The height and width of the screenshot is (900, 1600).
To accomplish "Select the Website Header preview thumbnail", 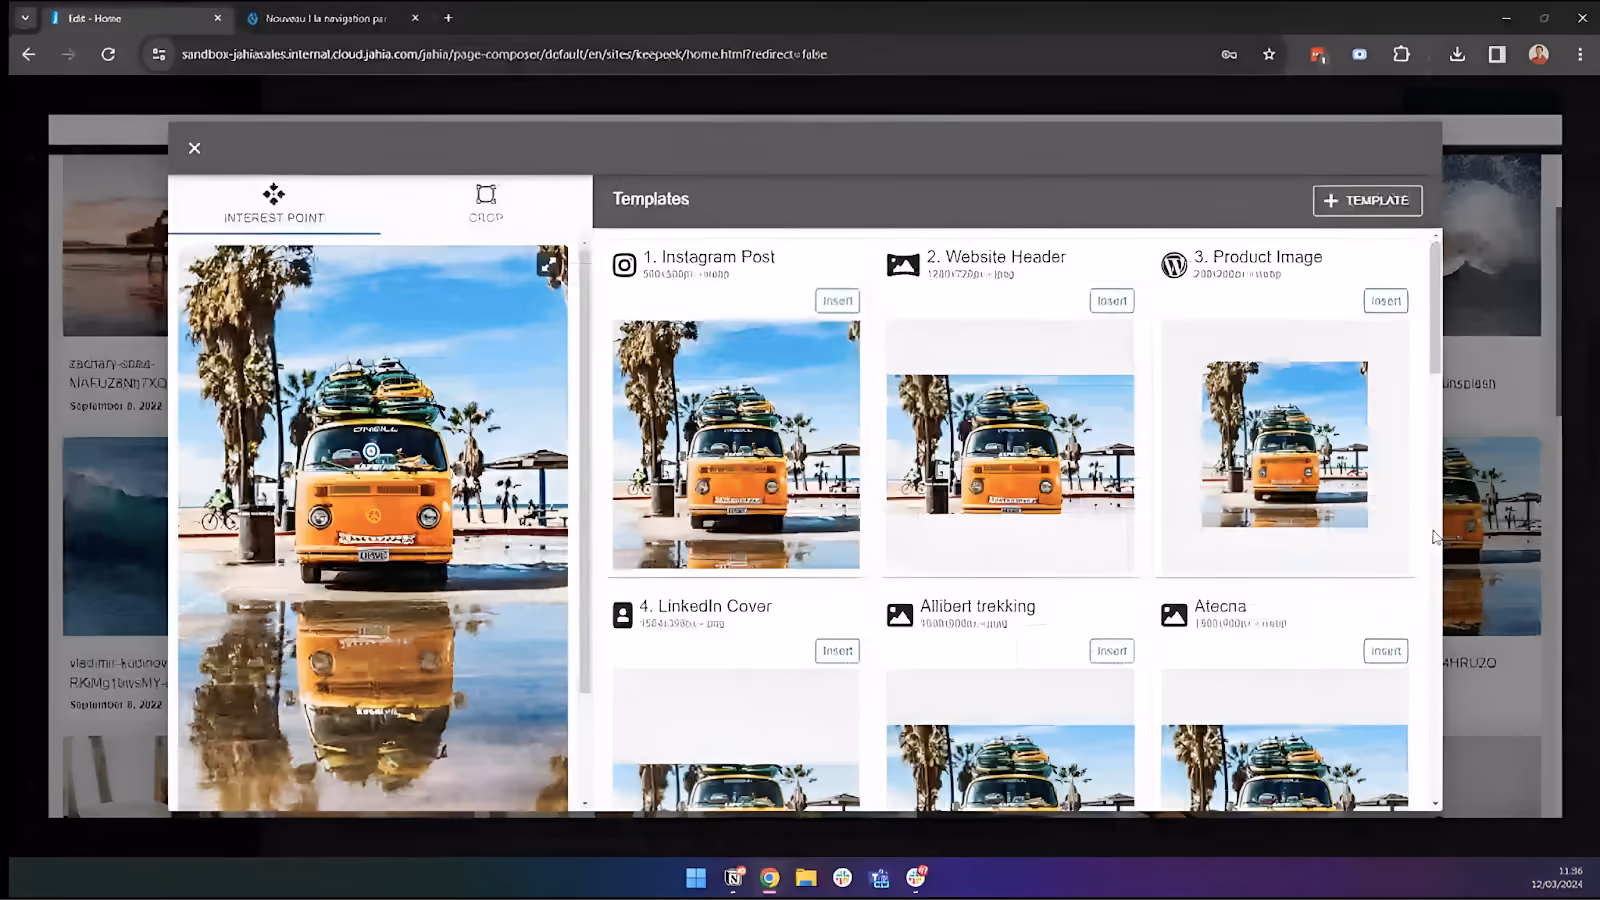I will 1010,445.
